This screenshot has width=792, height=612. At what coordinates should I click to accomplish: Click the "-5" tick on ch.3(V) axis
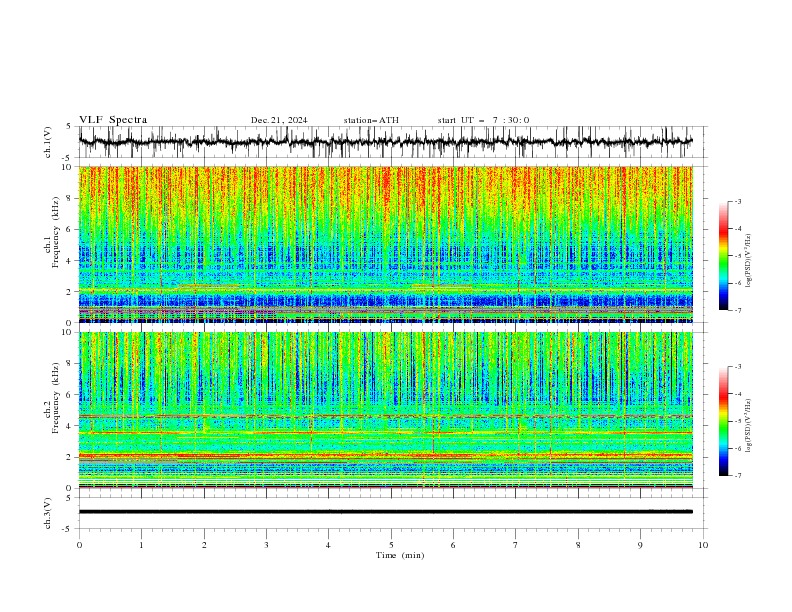pyautogui.click(x=68, y=529)
